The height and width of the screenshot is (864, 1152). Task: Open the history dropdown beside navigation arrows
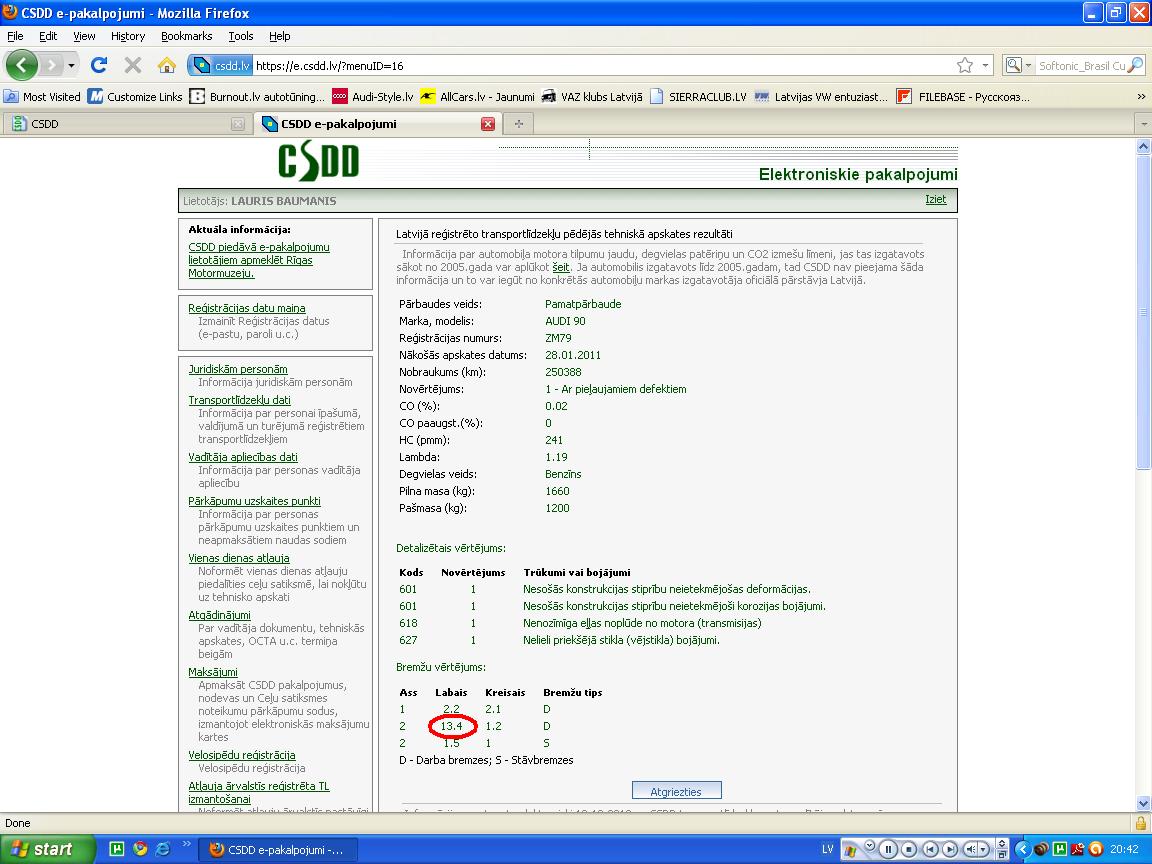tap(71, 65)
